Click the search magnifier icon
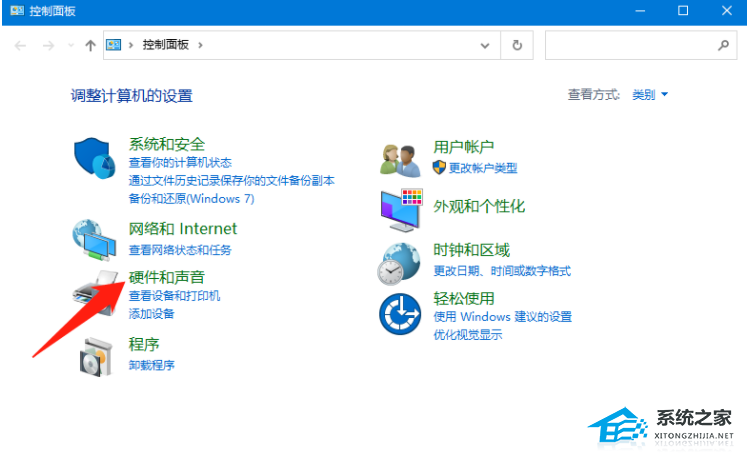749x454 pixels. [x=723, y=45]
